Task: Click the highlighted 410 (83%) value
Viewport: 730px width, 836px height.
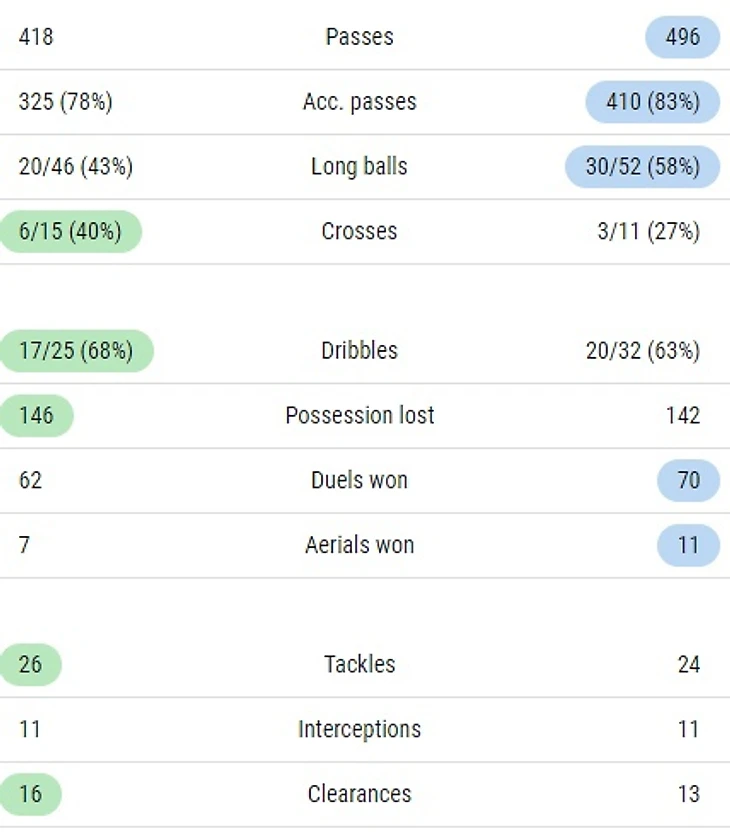Action: [x=653, y=102]
